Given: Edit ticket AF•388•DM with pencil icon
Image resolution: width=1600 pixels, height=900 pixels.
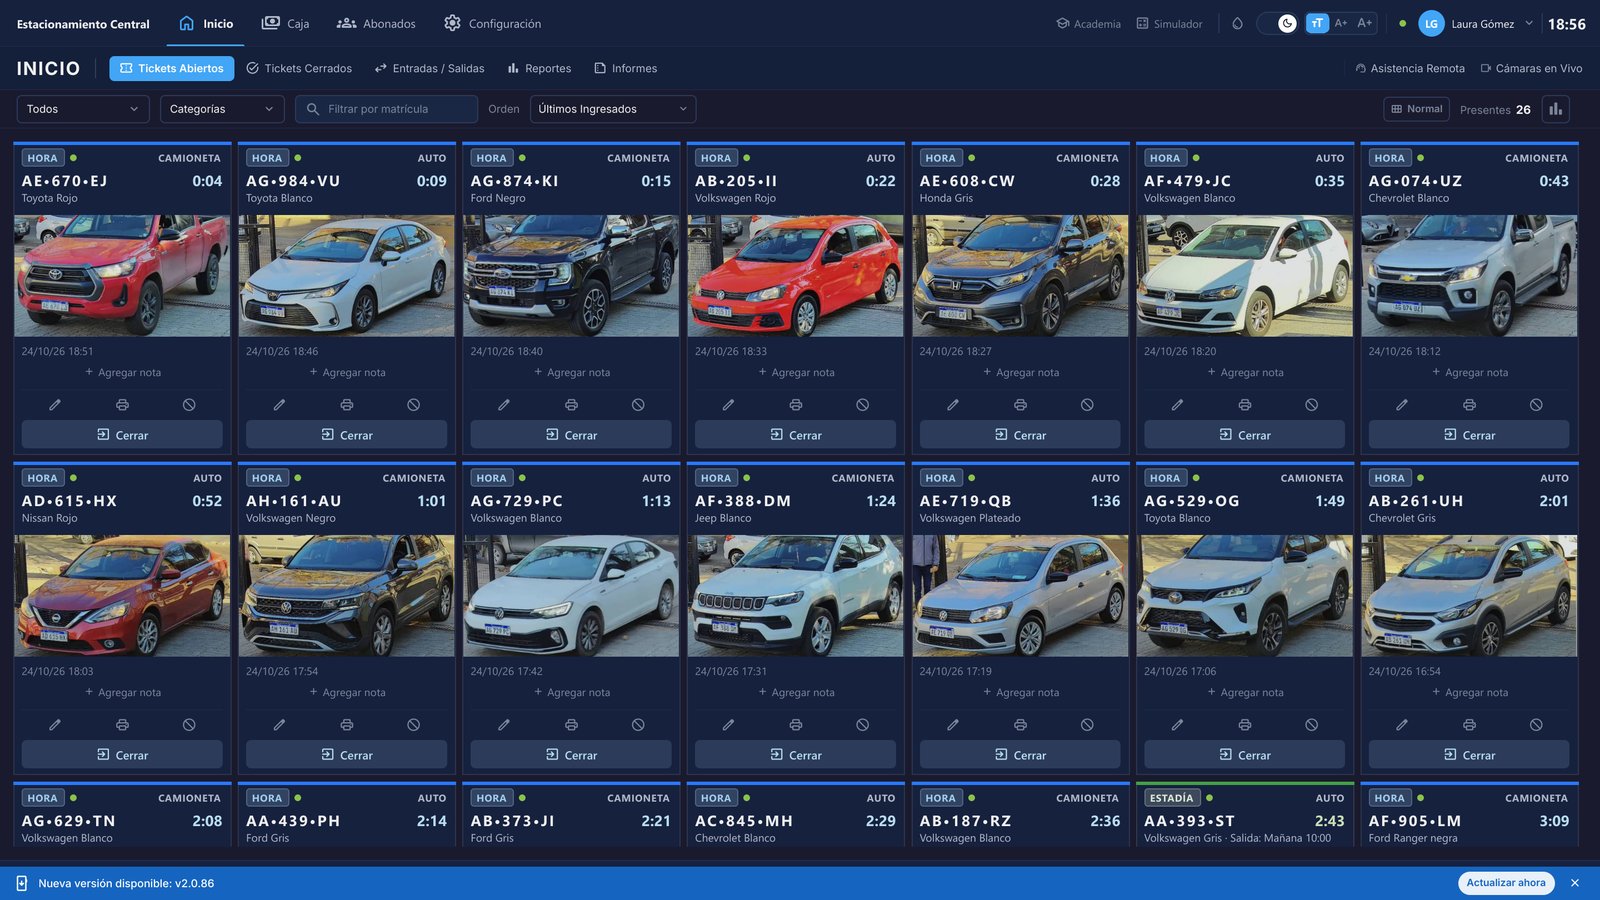Looking at the screenshot, I should [728, 725].
